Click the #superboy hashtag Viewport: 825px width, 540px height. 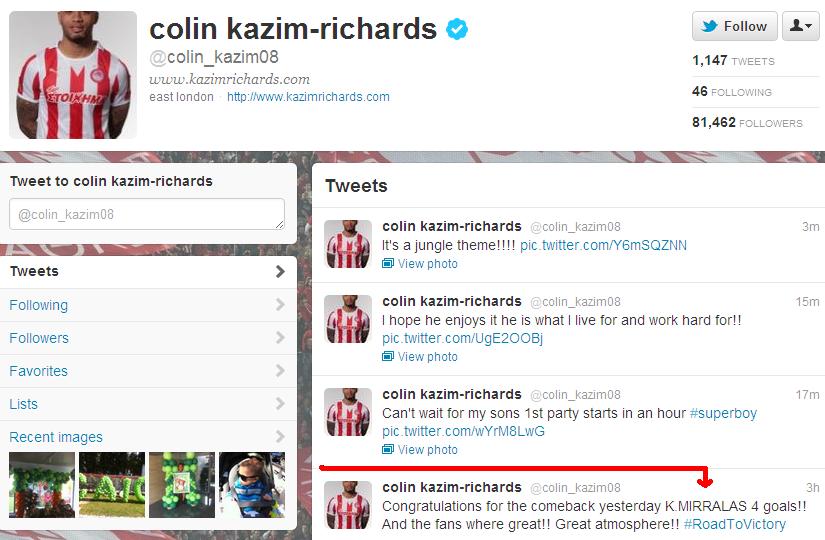pyautogui.click(x=723, y=413)
